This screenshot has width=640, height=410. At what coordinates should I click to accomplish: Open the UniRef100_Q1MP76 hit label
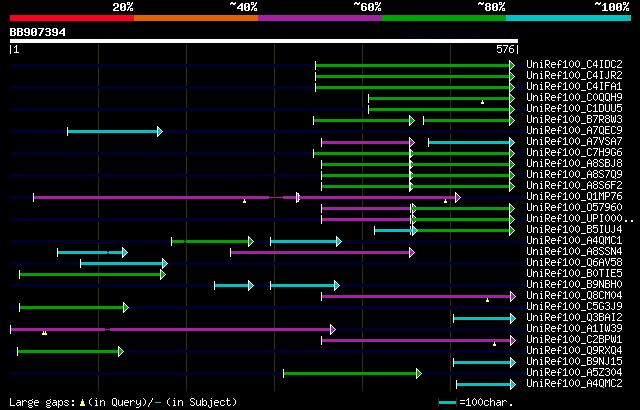[574, 197]
